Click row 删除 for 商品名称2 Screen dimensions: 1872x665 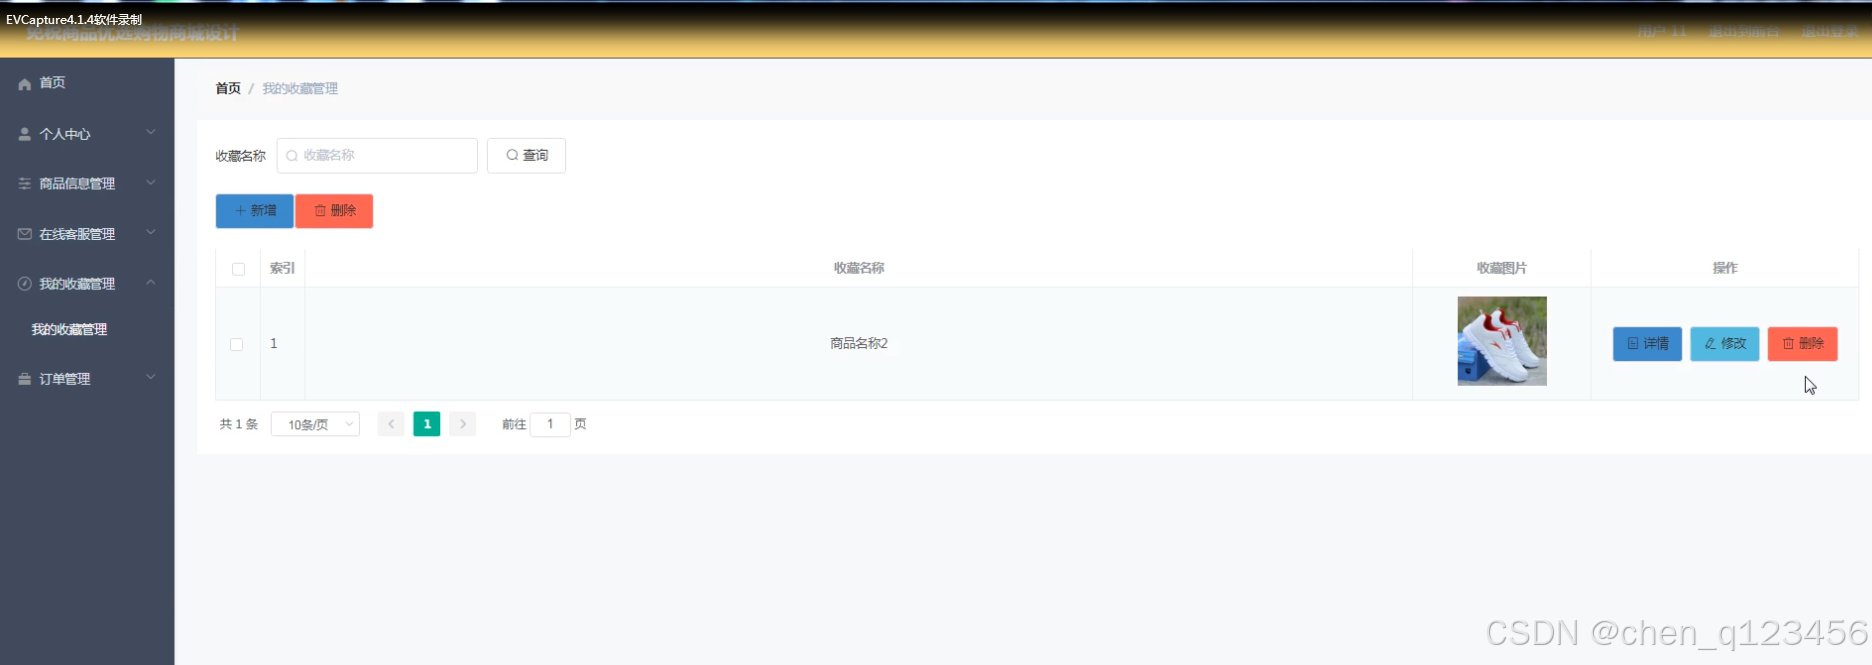[1802, 344]
